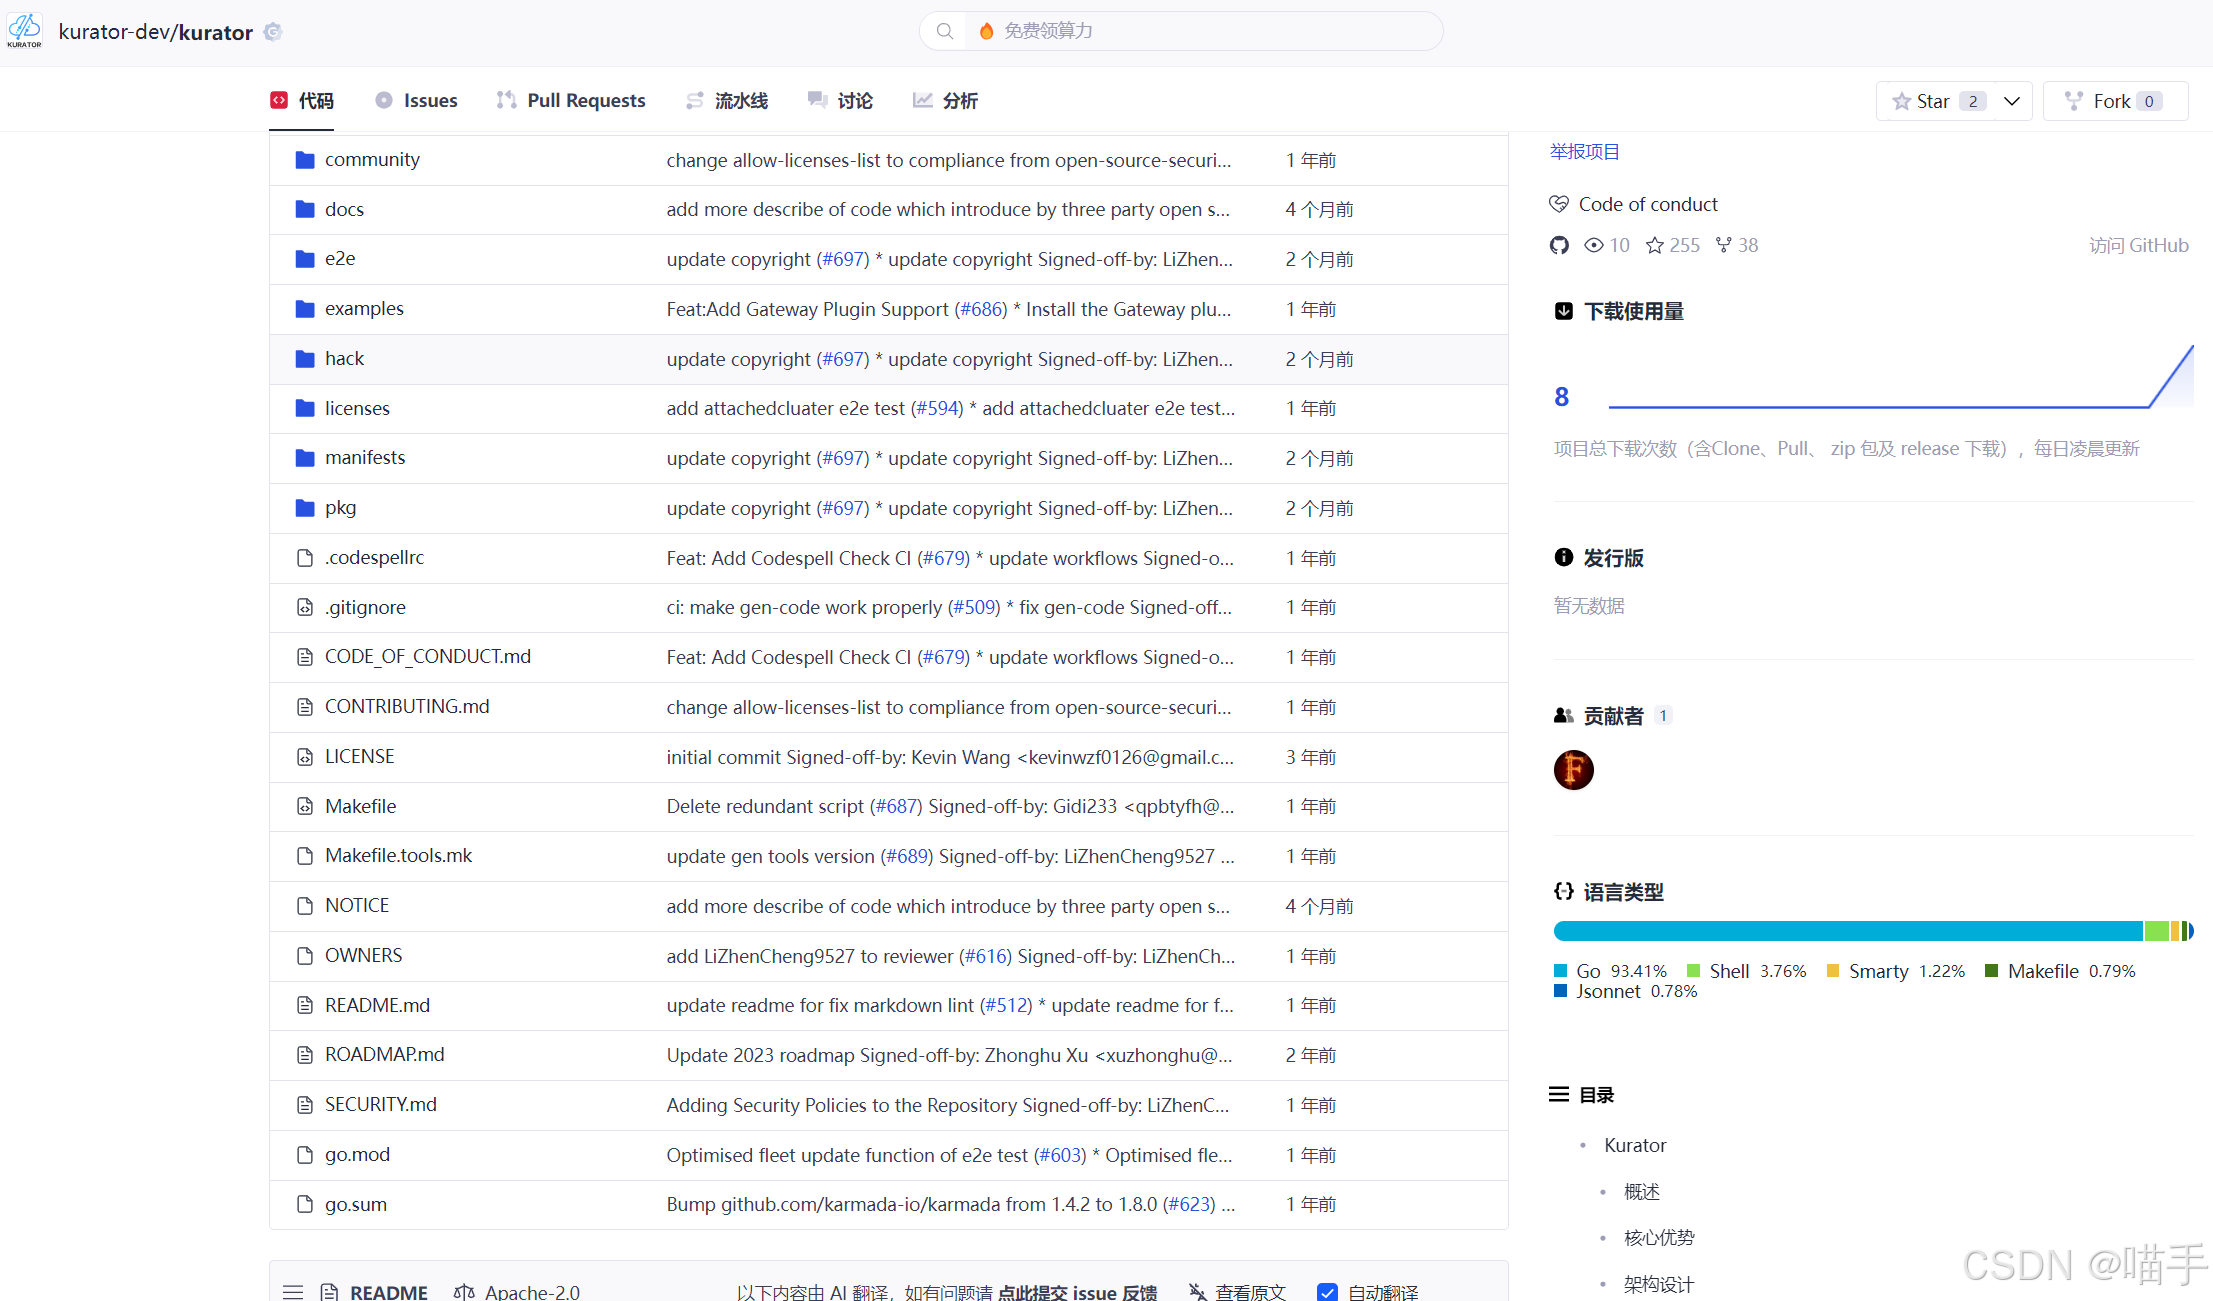Open the hack folder

pos(344,359)
